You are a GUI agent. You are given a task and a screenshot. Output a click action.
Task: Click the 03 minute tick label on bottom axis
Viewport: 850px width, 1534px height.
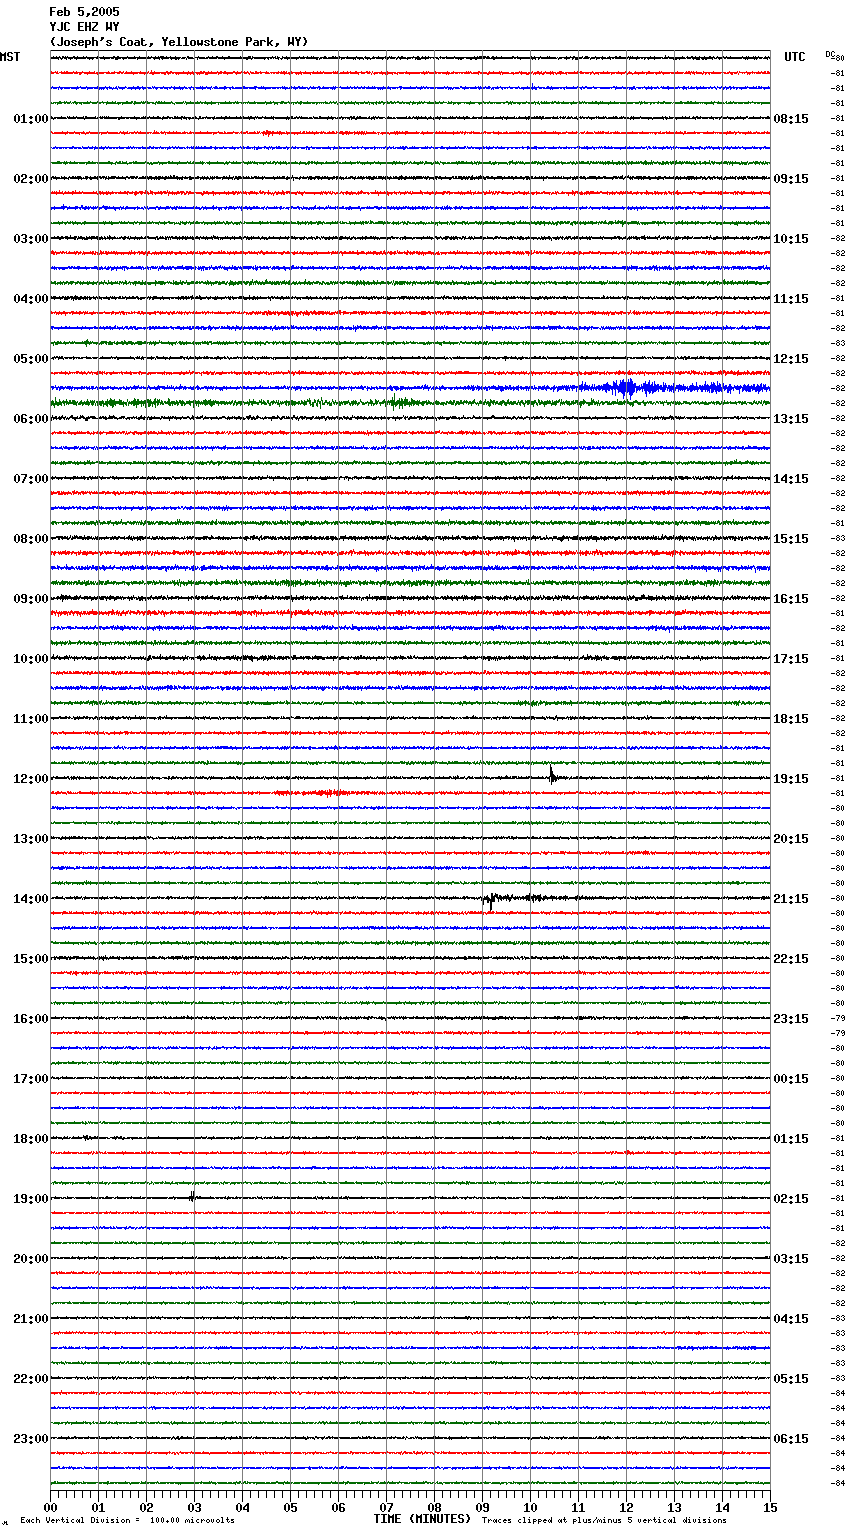[x=194, y=1507]
